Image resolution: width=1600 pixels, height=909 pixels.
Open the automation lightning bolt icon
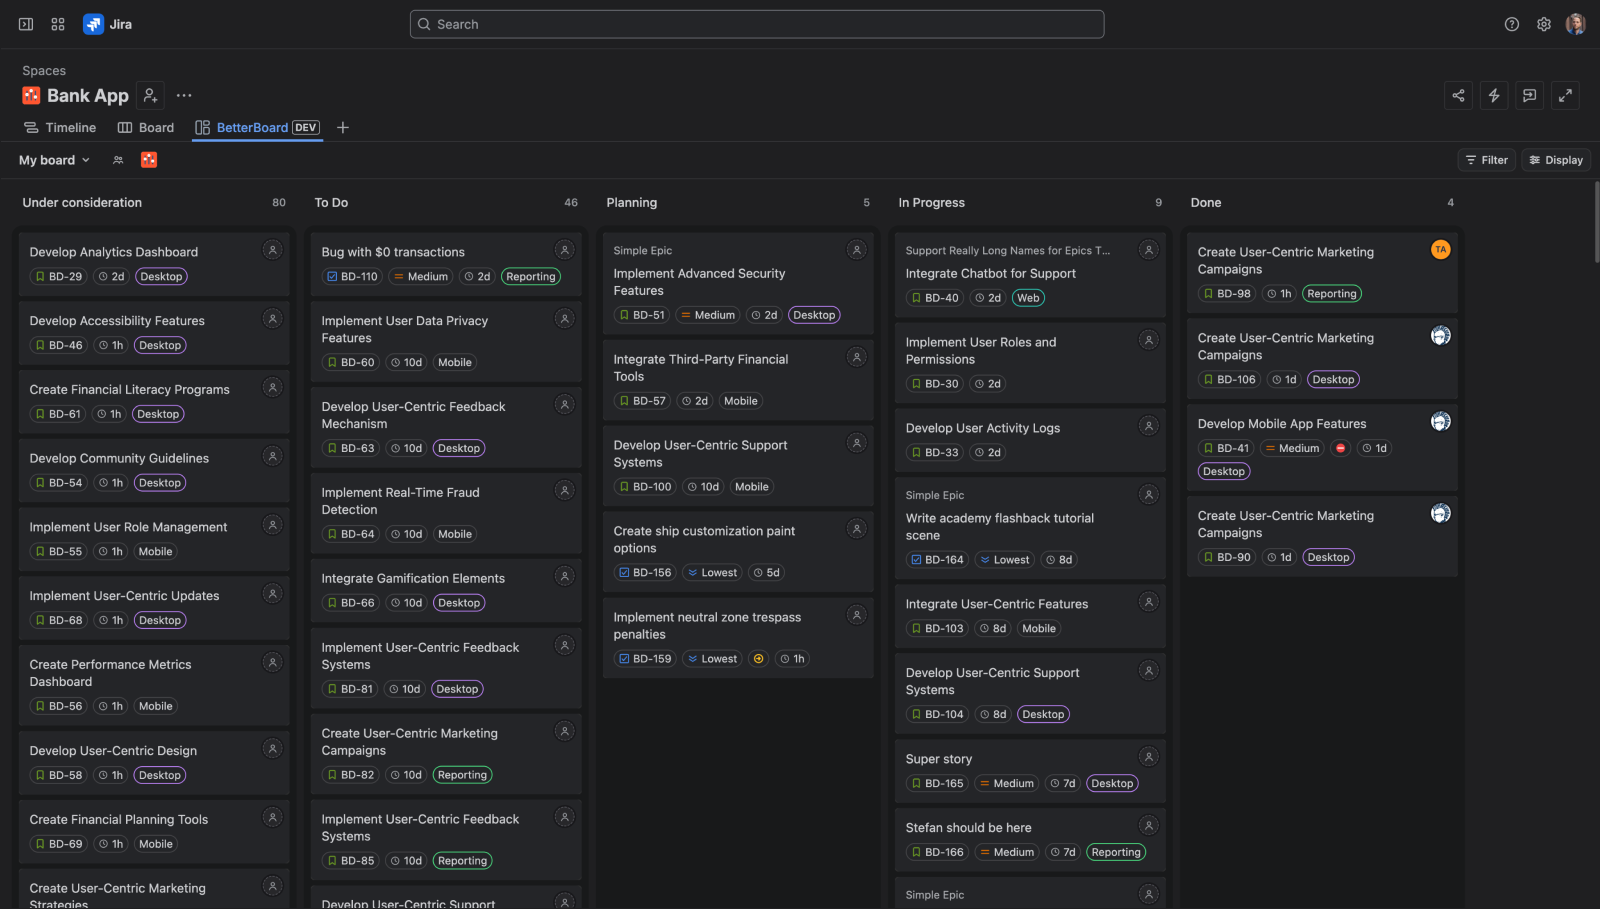pos(1494,95)
